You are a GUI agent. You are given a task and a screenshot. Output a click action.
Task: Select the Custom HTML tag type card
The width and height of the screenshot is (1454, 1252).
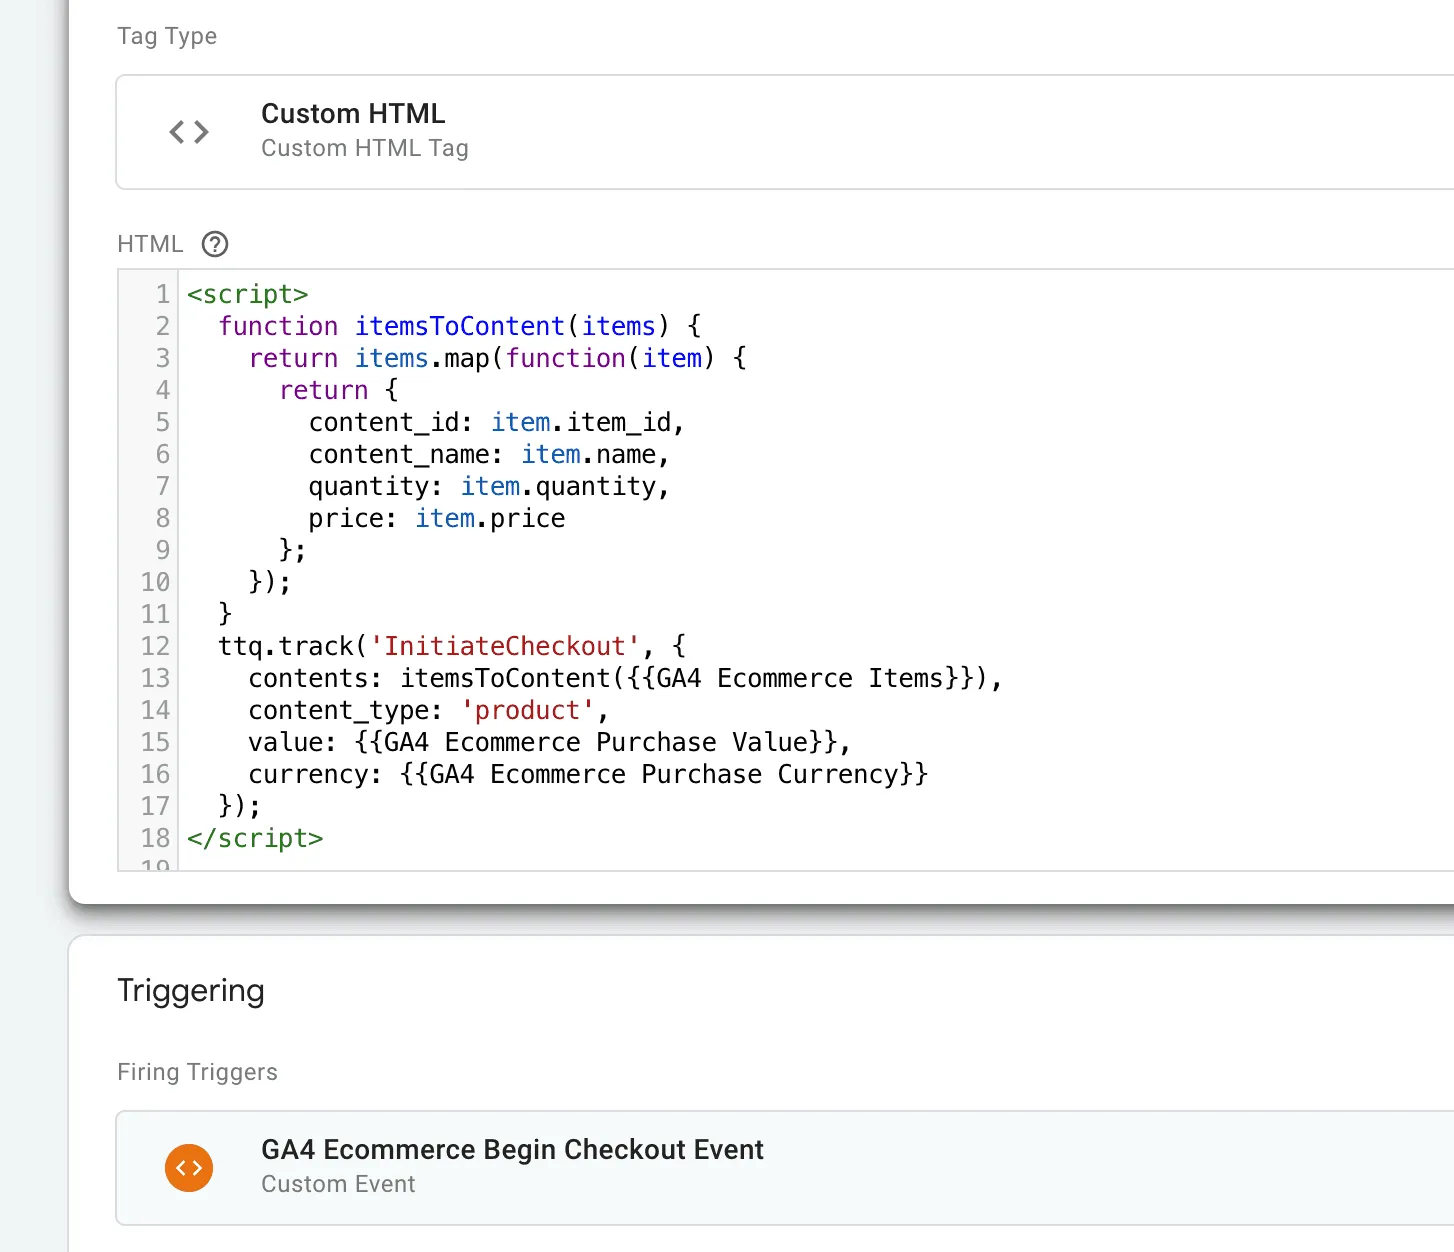(785, 132)
